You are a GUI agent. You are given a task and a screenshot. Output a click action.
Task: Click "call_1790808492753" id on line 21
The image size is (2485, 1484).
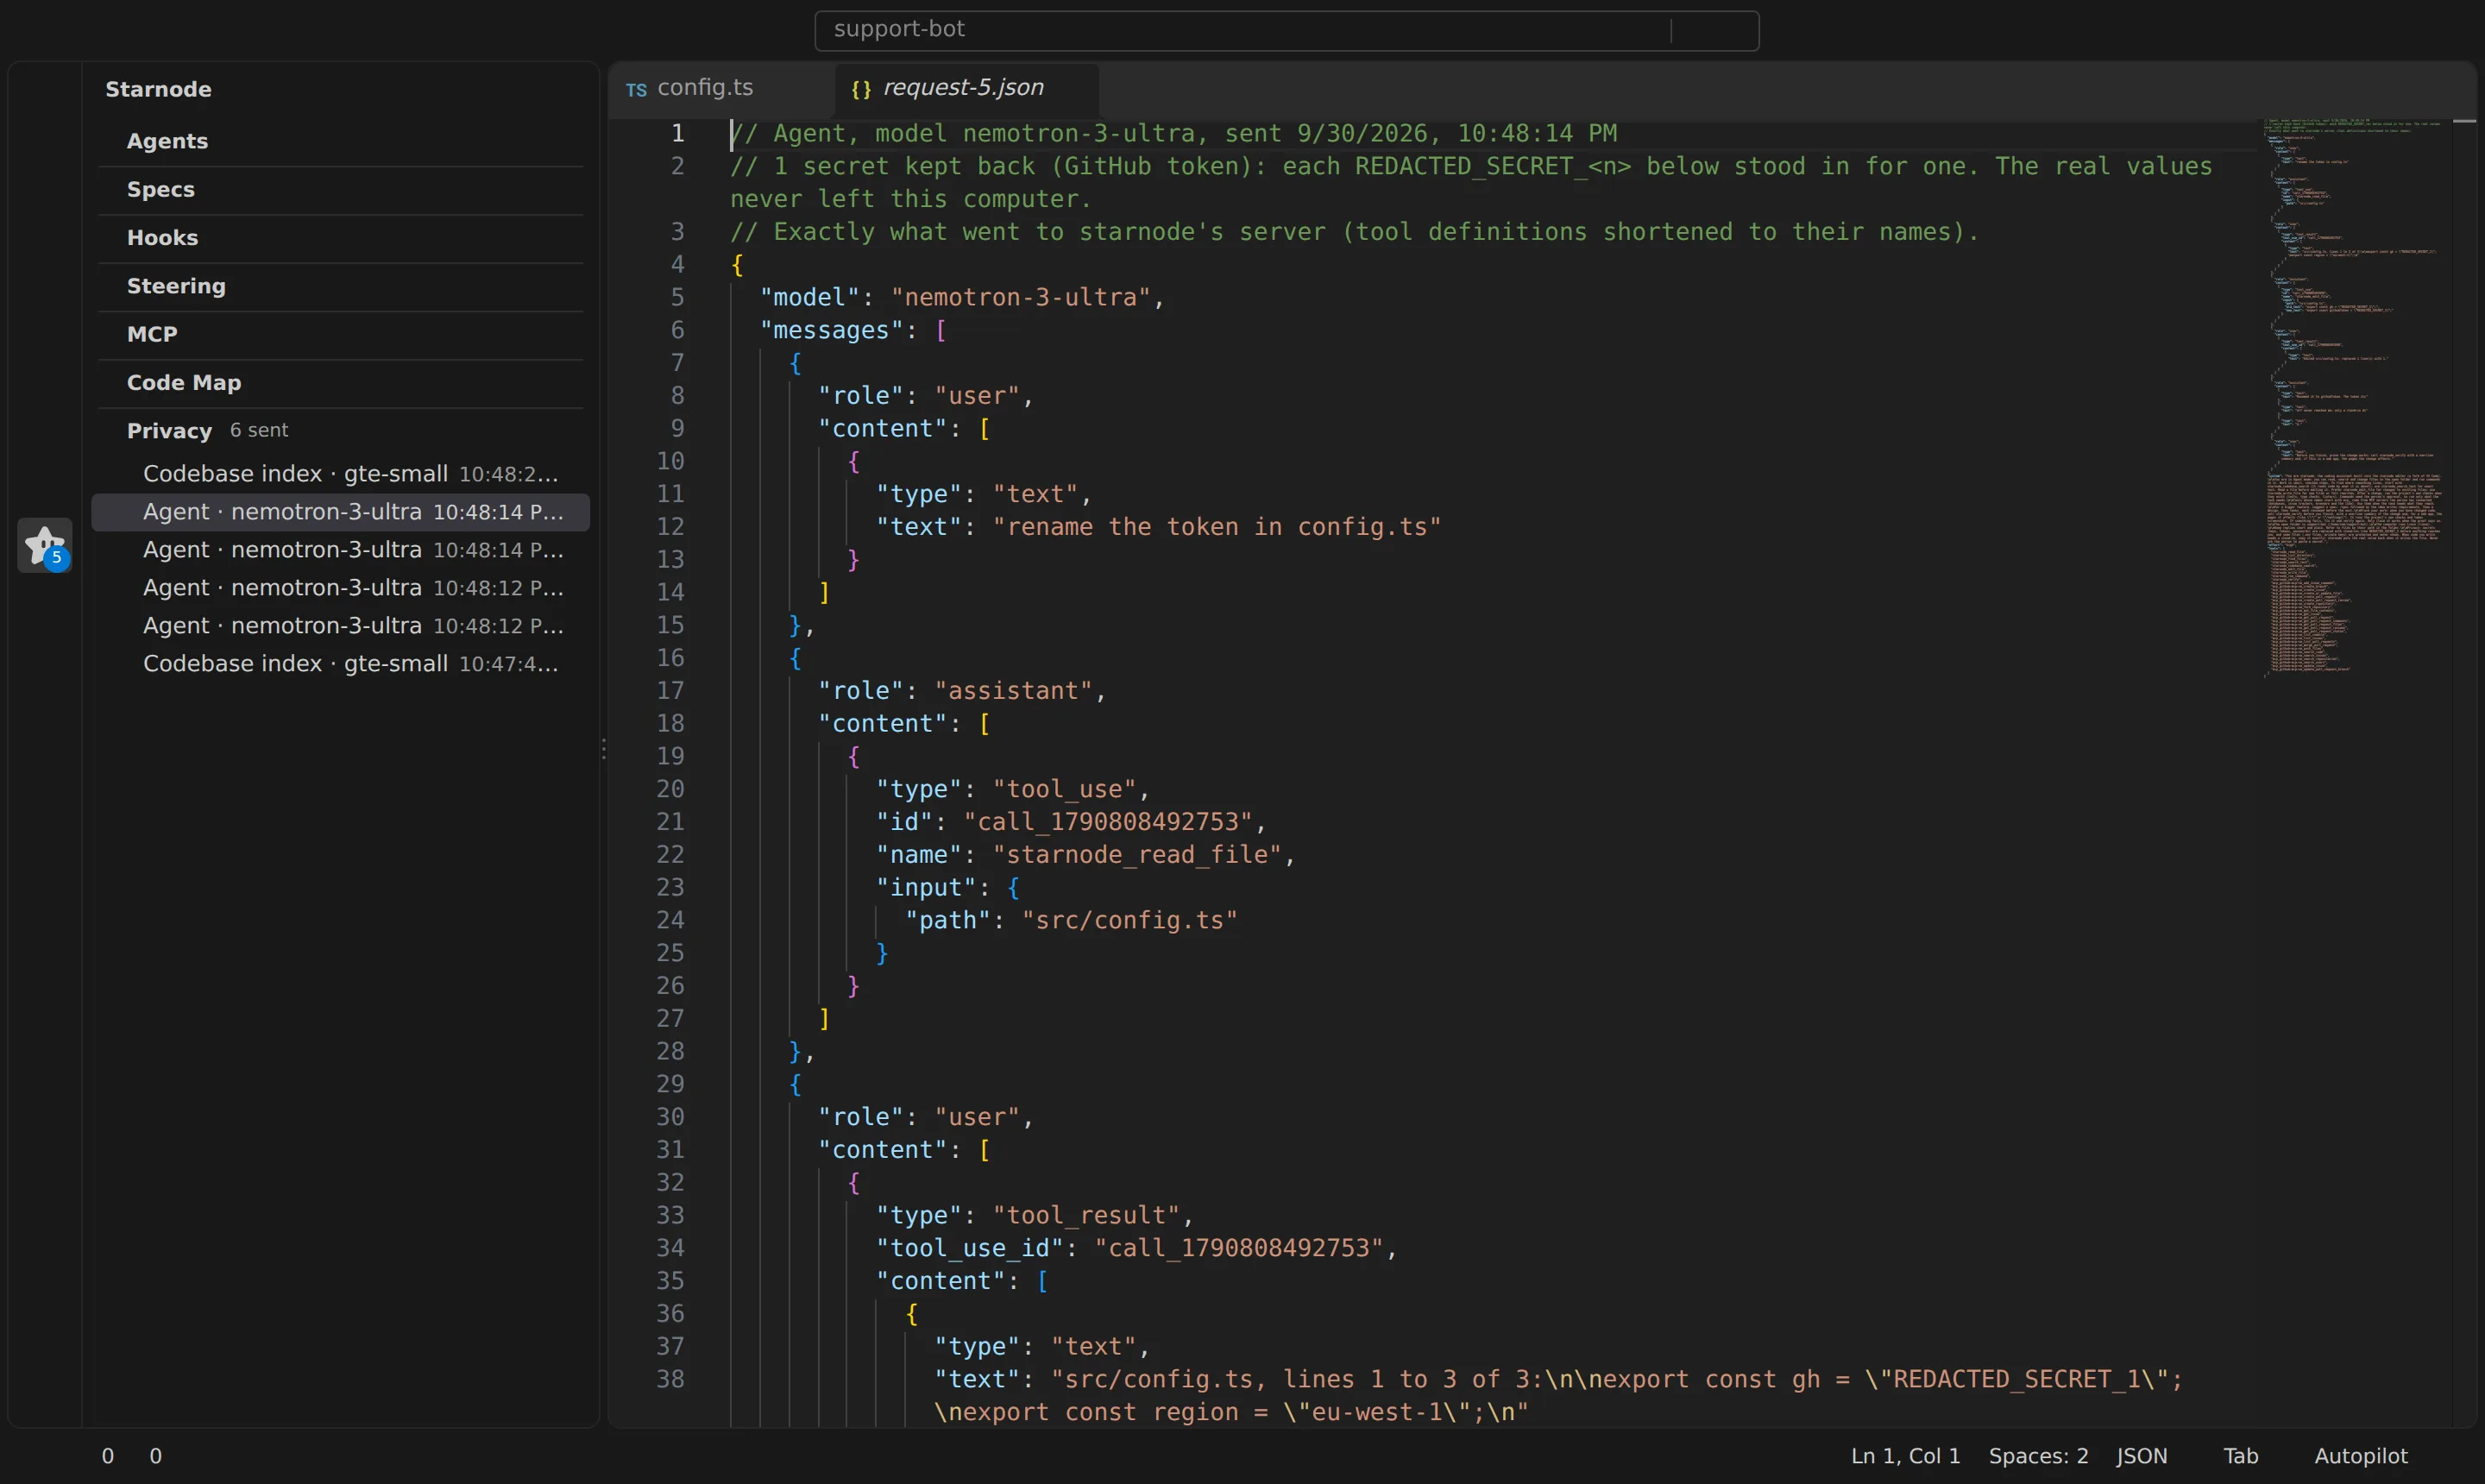pyautogui.click(x=1108, y=822)
